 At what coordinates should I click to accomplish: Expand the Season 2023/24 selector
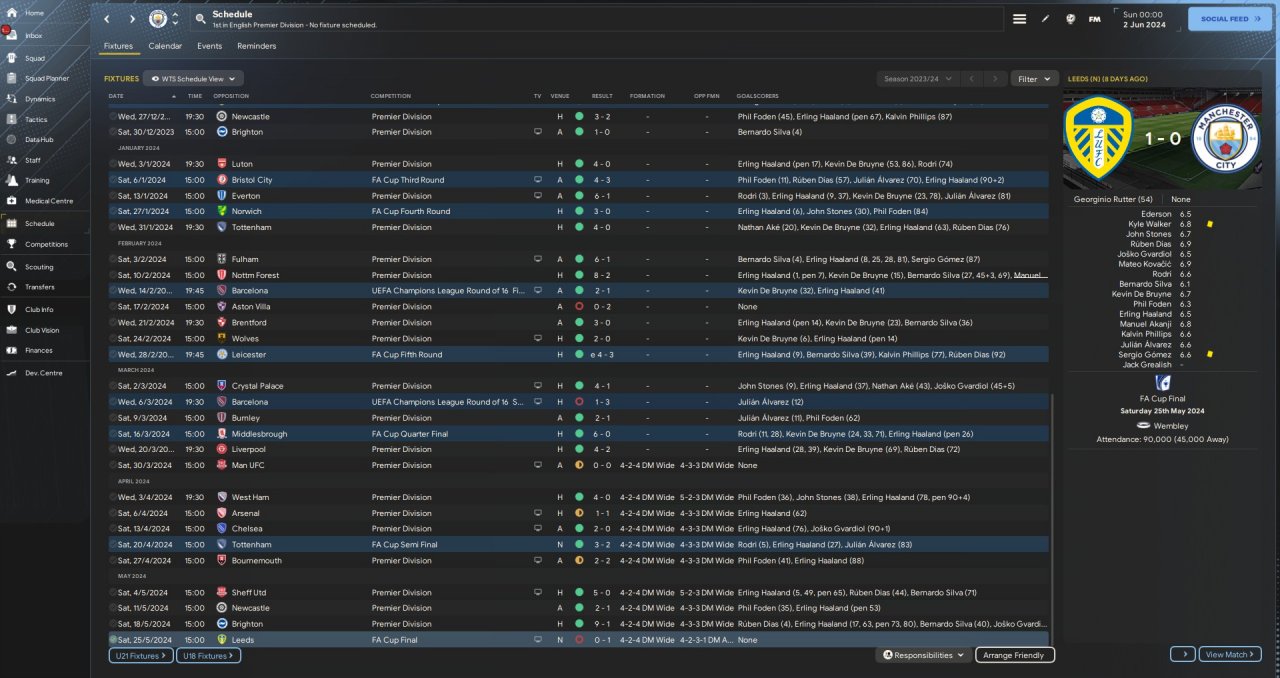915,78
